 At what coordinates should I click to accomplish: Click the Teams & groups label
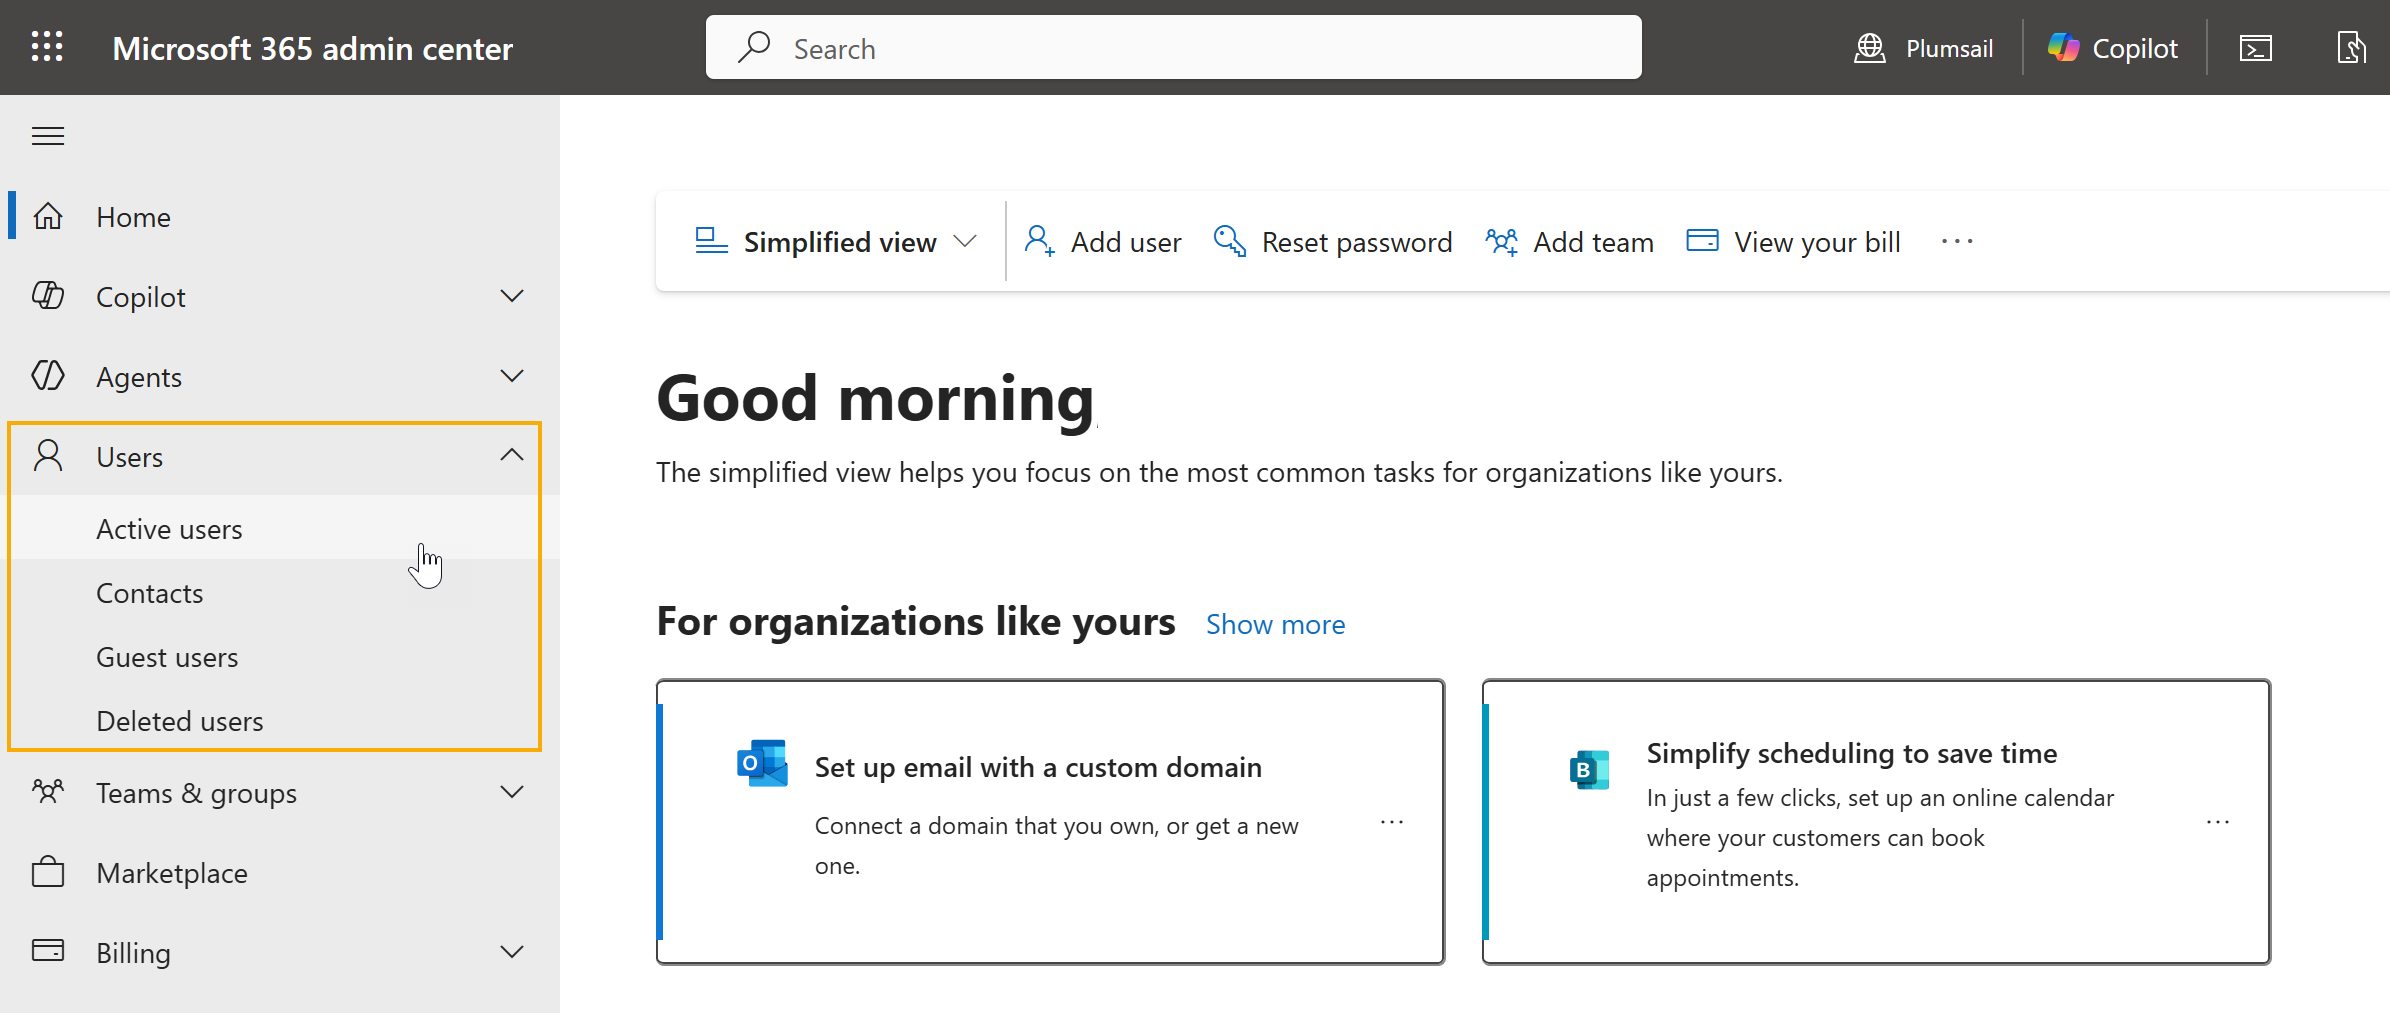196,792
